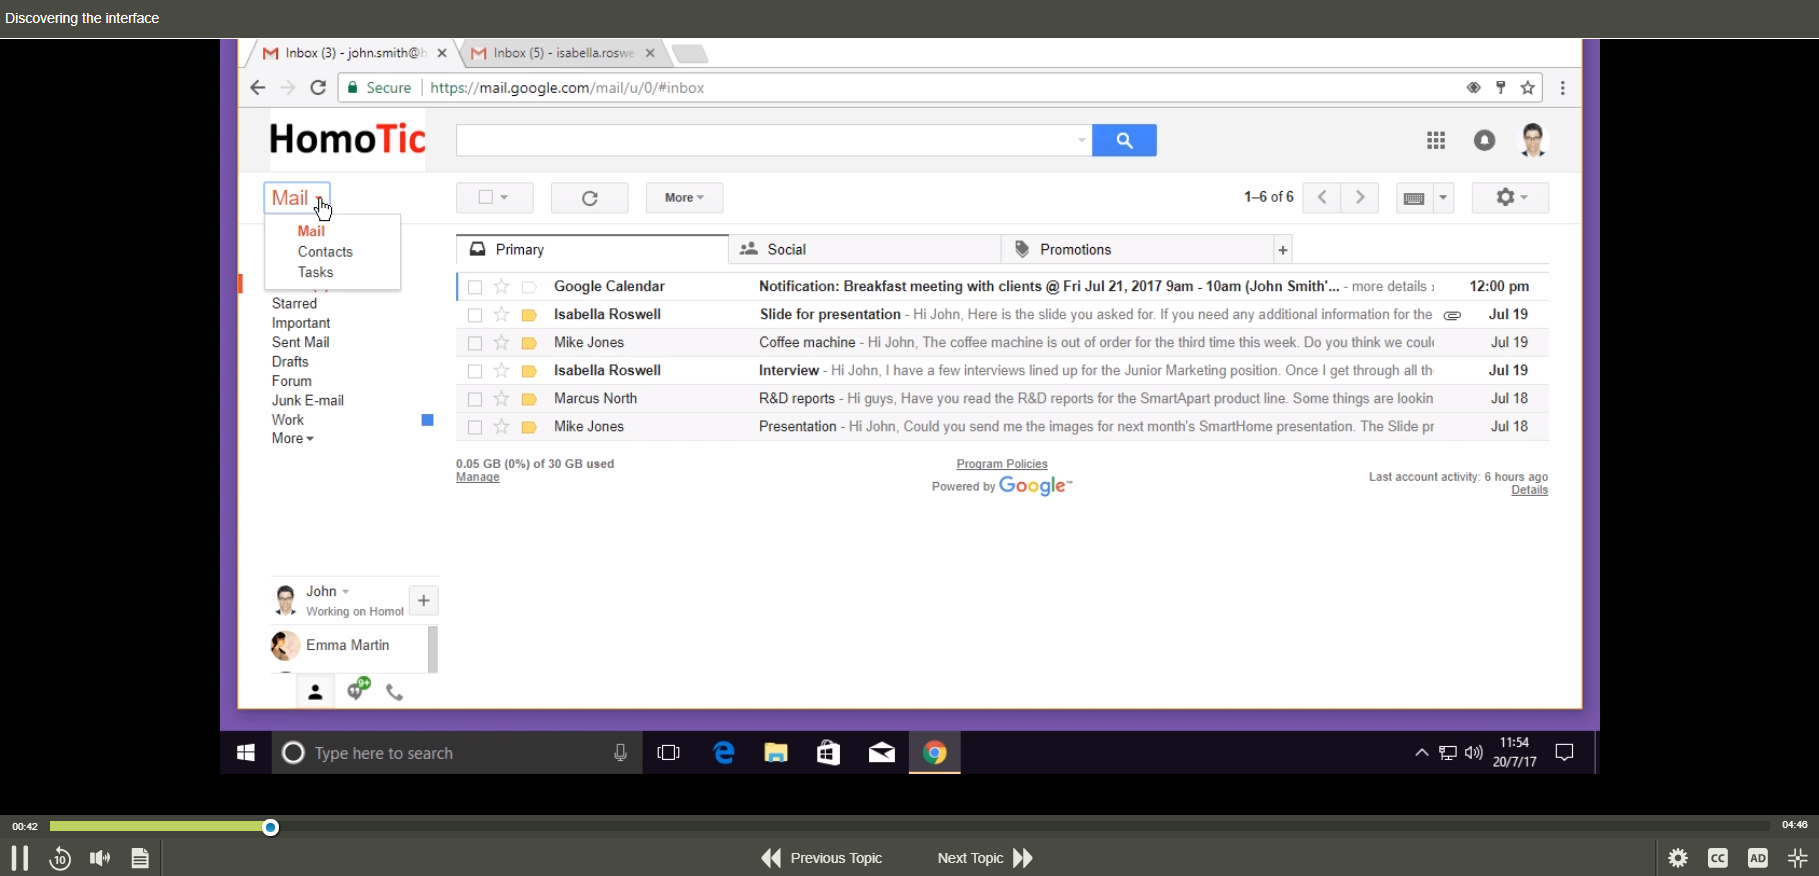Open the Gmail settings gear menu
The image size is (1819, 876).
click(x=1509, y=198)
